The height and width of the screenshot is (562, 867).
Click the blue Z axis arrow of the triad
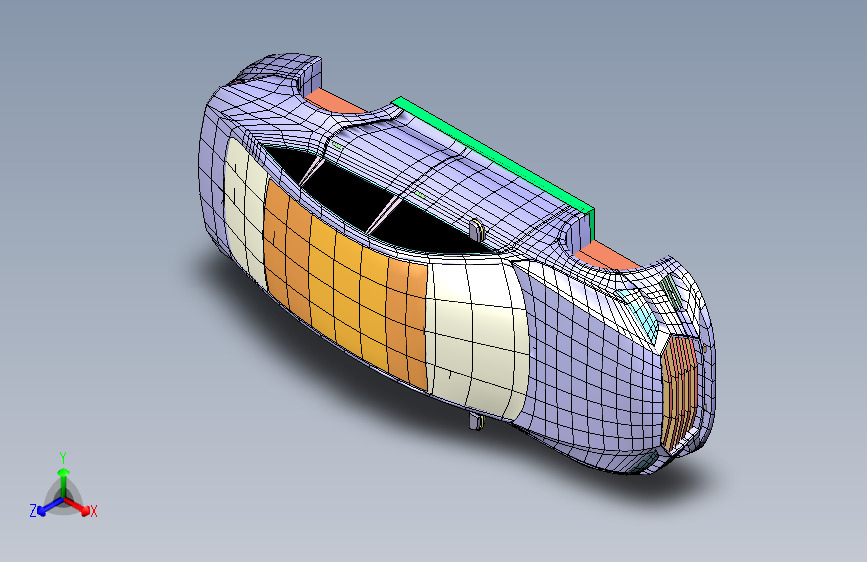coord(50,507)
